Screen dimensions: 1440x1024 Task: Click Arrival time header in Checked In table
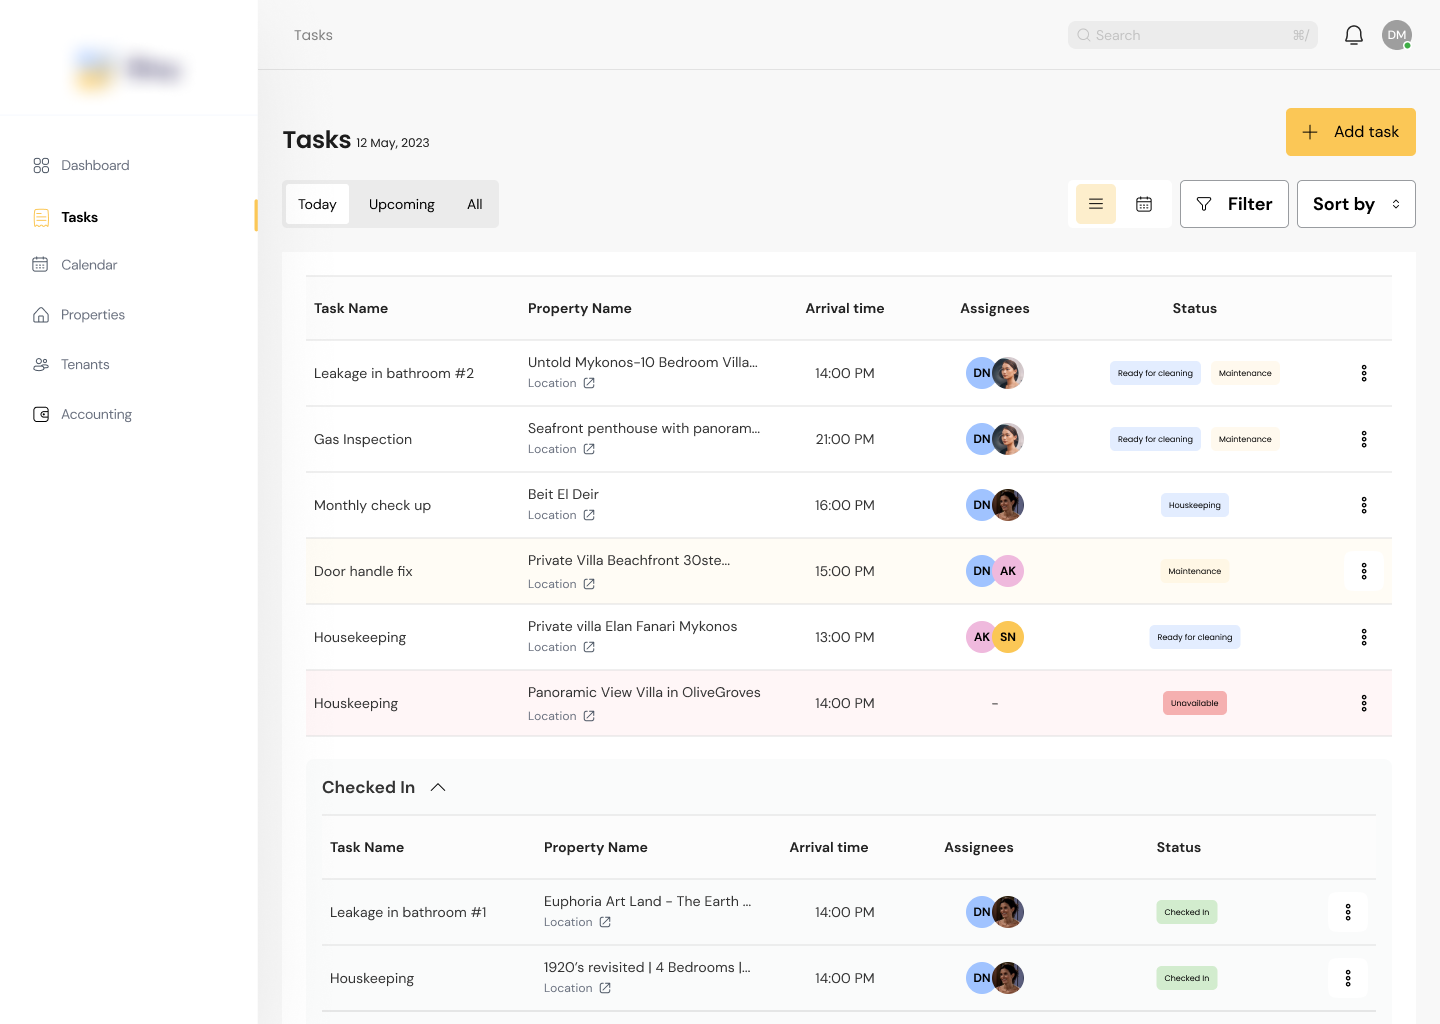[829, 847]
